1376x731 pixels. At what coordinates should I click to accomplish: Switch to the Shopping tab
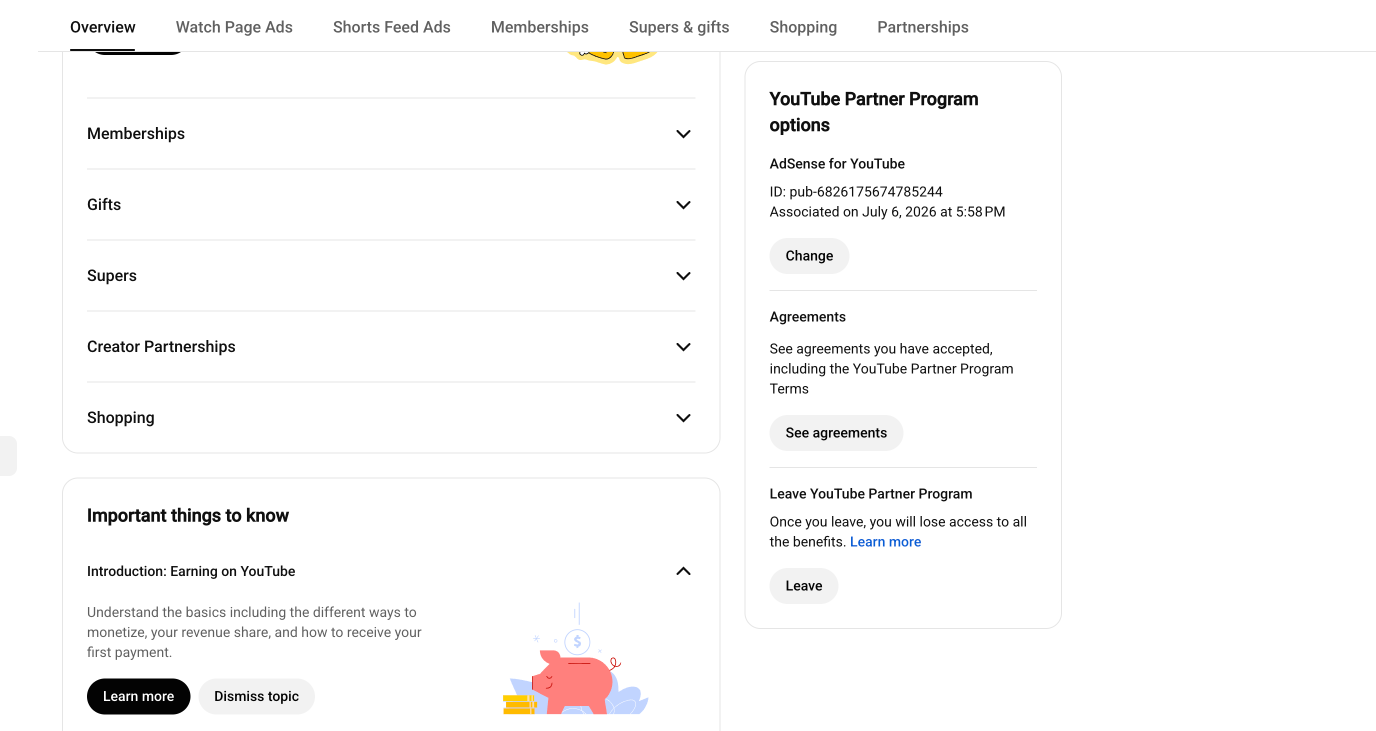(803, 27)
